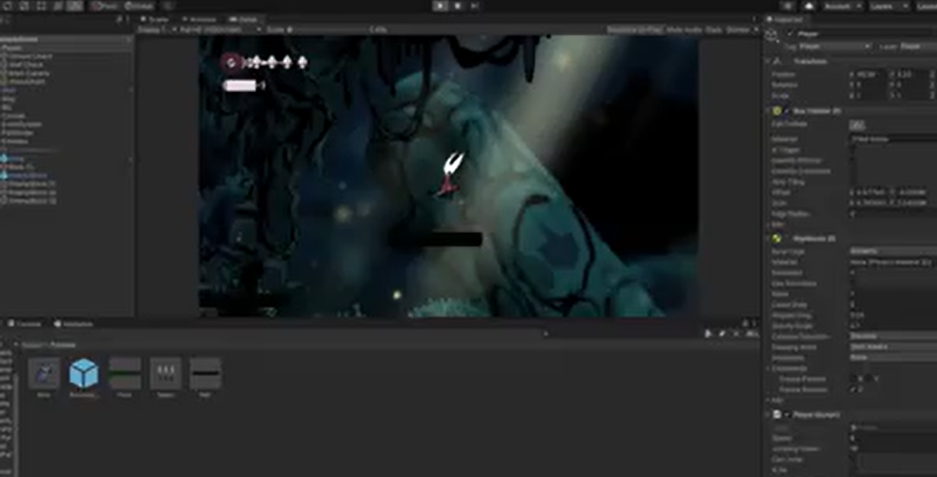Open the Sleeping Mode dropdown
Viewport: 937px width, 477px height.
[893, 347]
